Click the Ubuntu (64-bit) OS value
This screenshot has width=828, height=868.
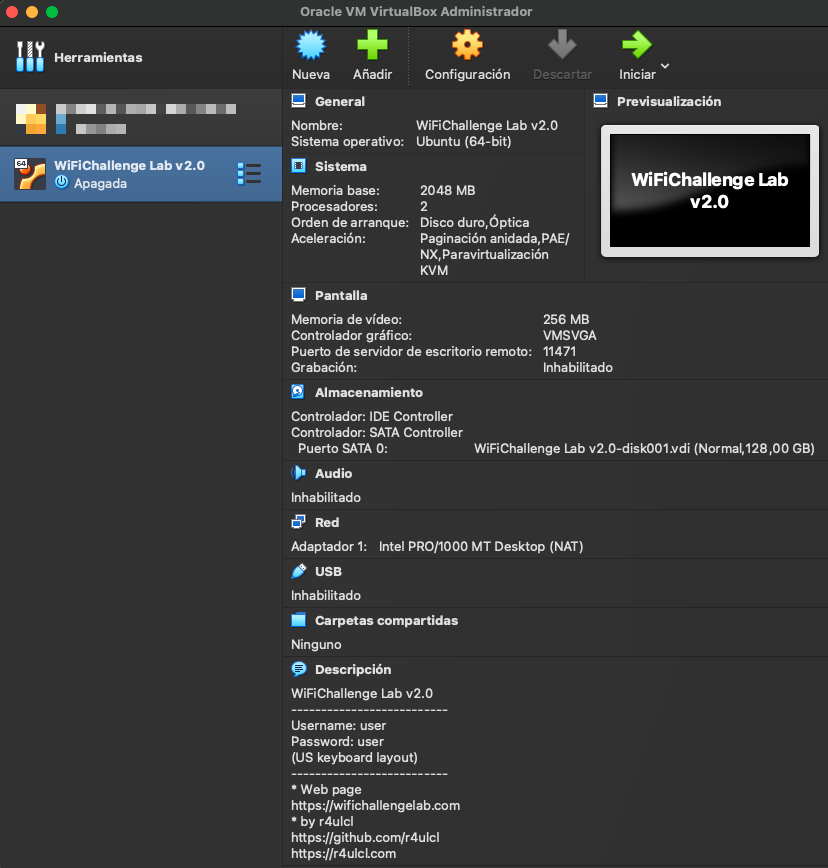coord(463,141)
